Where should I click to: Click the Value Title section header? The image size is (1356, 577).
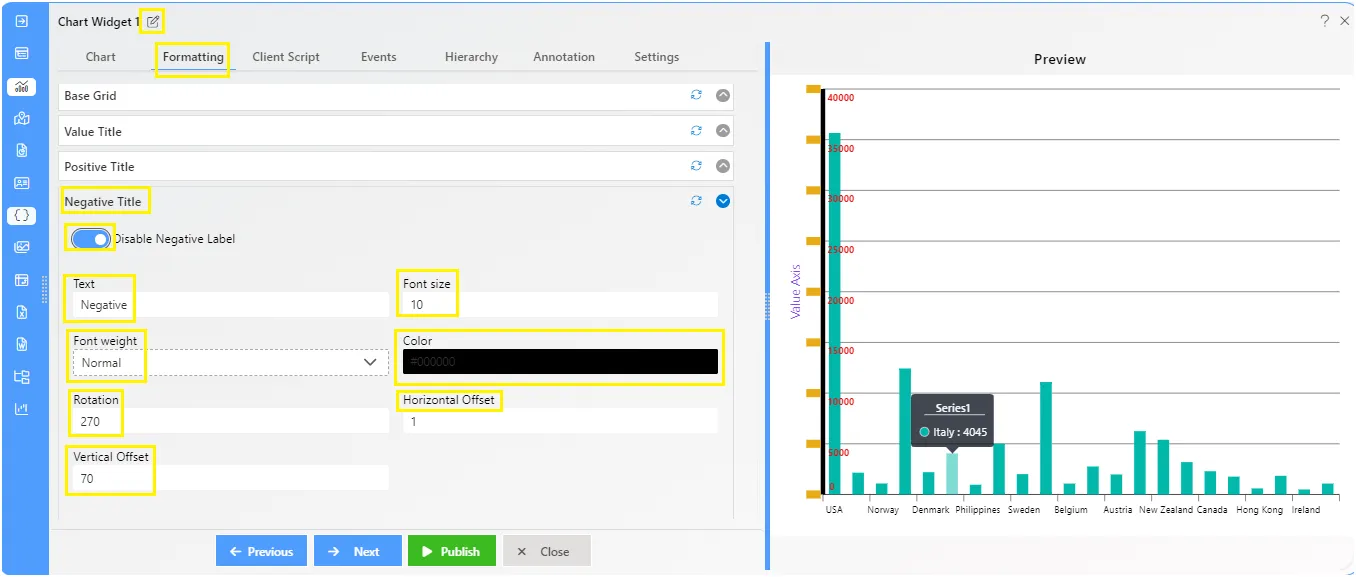click(x=396, y=131)
